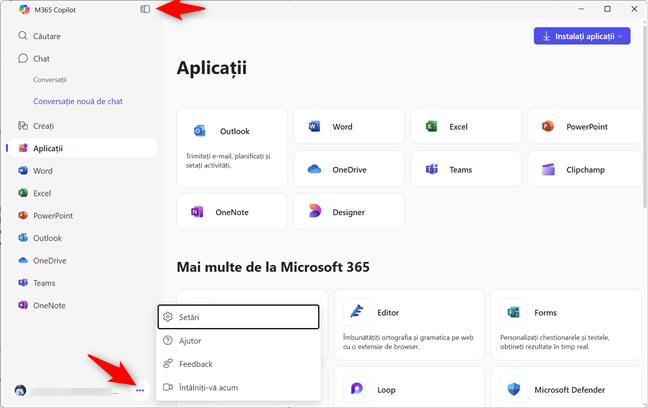Viewport: 648px width, 408px height.
Task: Choose Setări from the popup menu
Action: coord(238,317)
